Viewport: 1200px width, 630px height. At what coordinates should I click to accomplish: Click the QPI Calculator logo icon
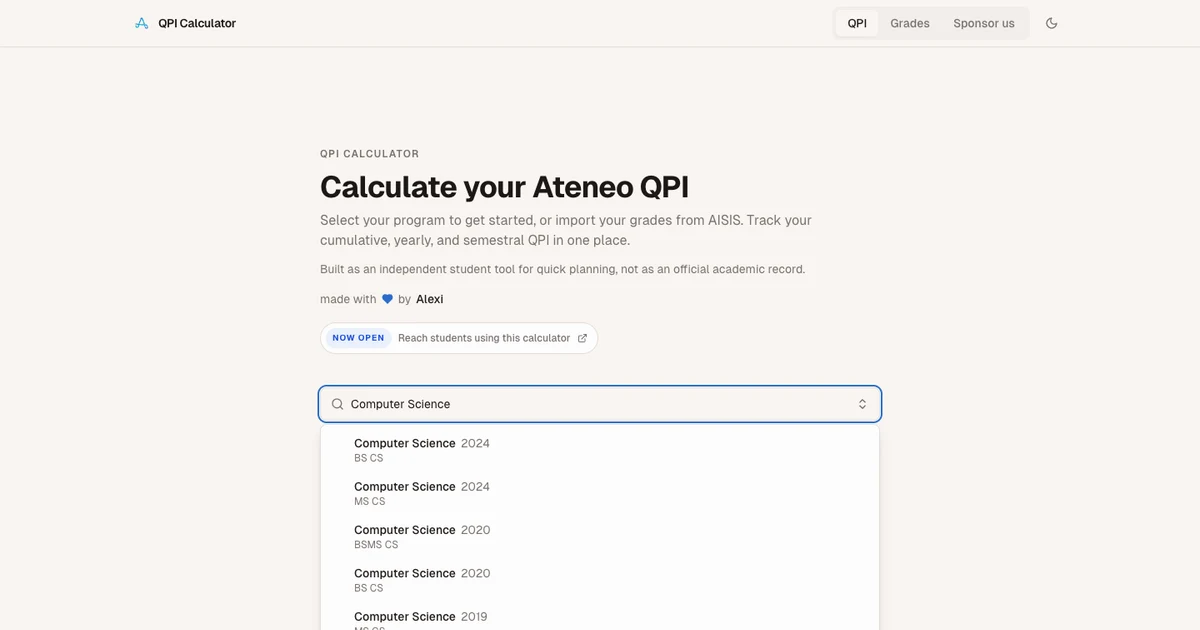point(141,23)
